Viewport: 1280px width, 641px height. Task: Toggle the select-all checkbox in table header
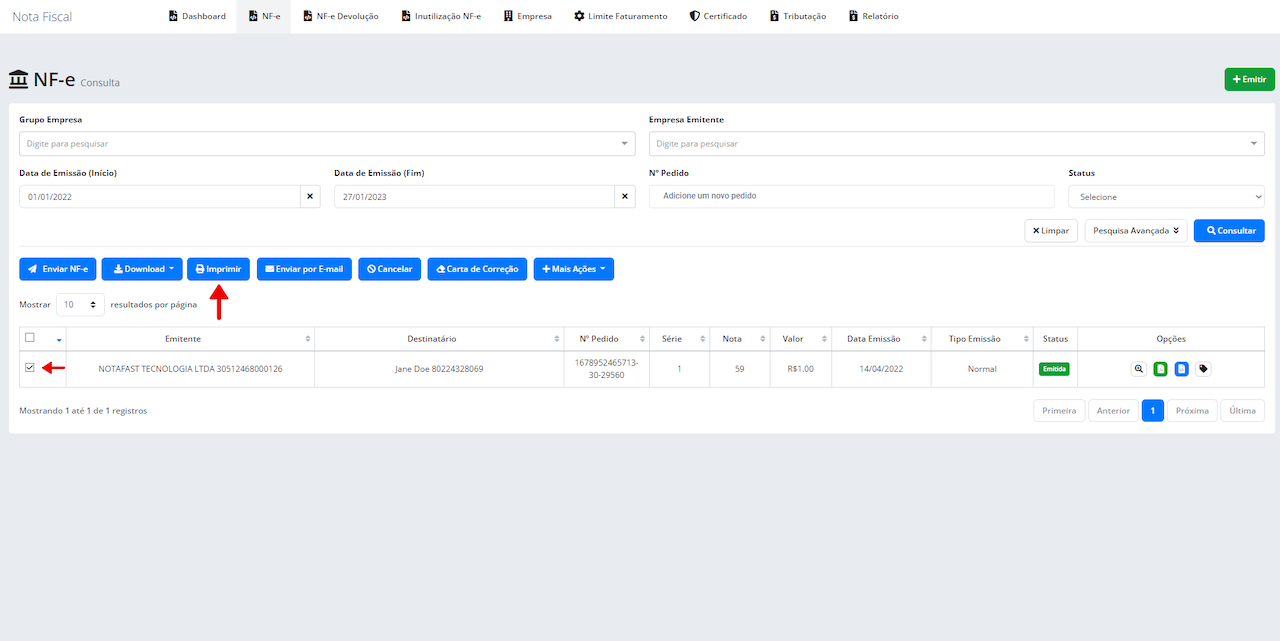pos(30,338)
